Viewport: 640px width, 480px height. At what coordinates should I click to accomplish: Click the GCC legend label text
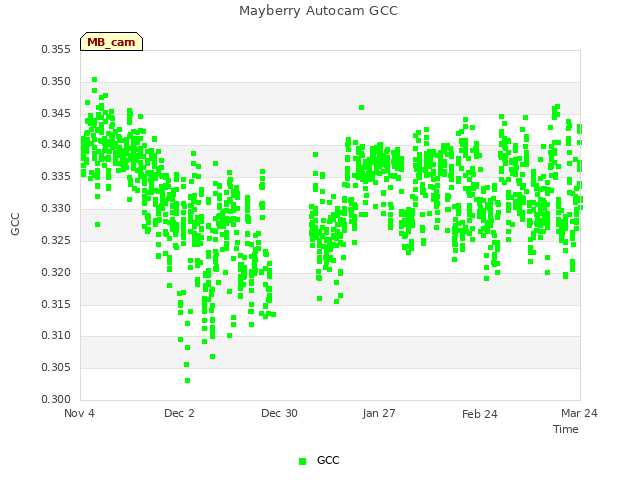[328, 460]
